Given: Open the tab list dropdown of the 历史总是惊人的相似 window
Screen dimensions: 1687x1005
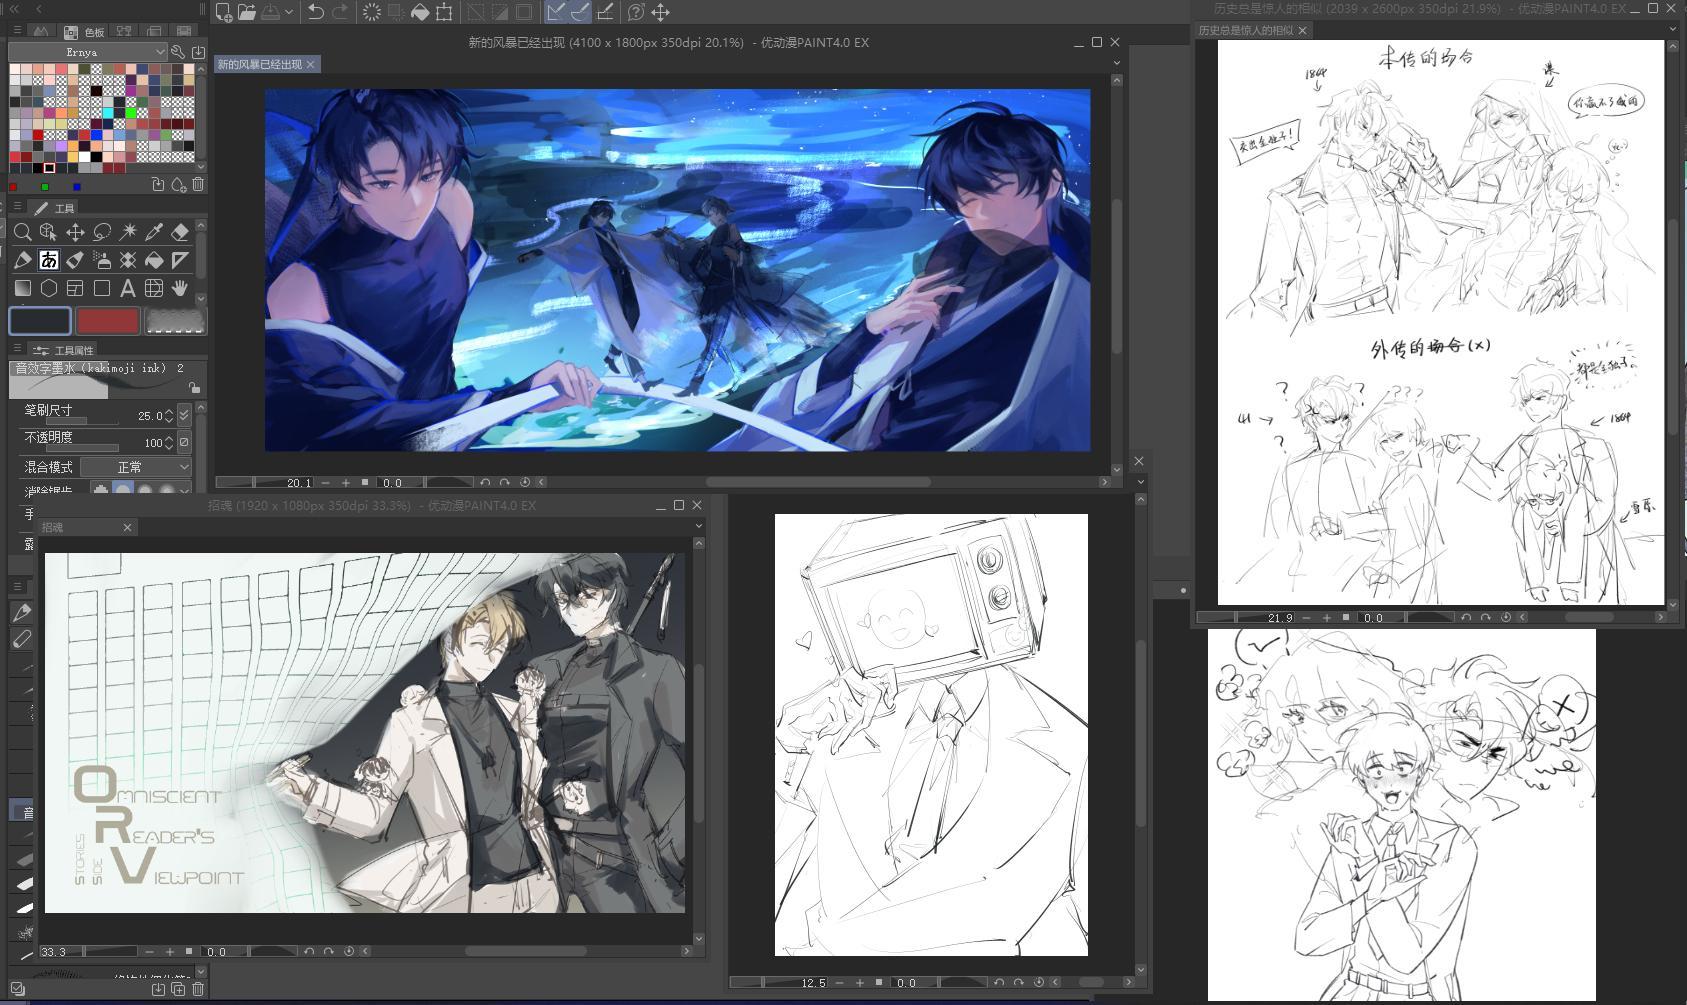Looking at the screenshot, I should coord(1673,30).
